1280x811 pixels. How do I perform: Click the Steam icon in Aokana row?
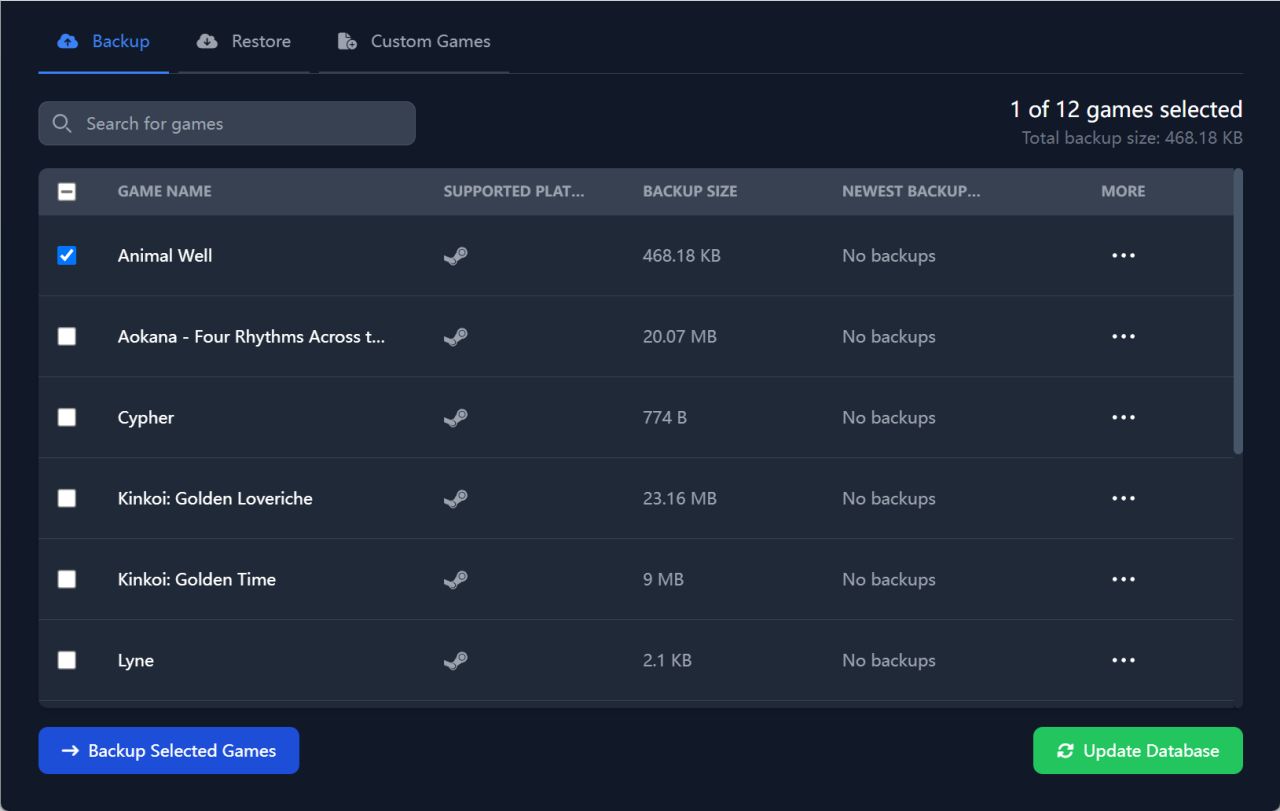456,337
